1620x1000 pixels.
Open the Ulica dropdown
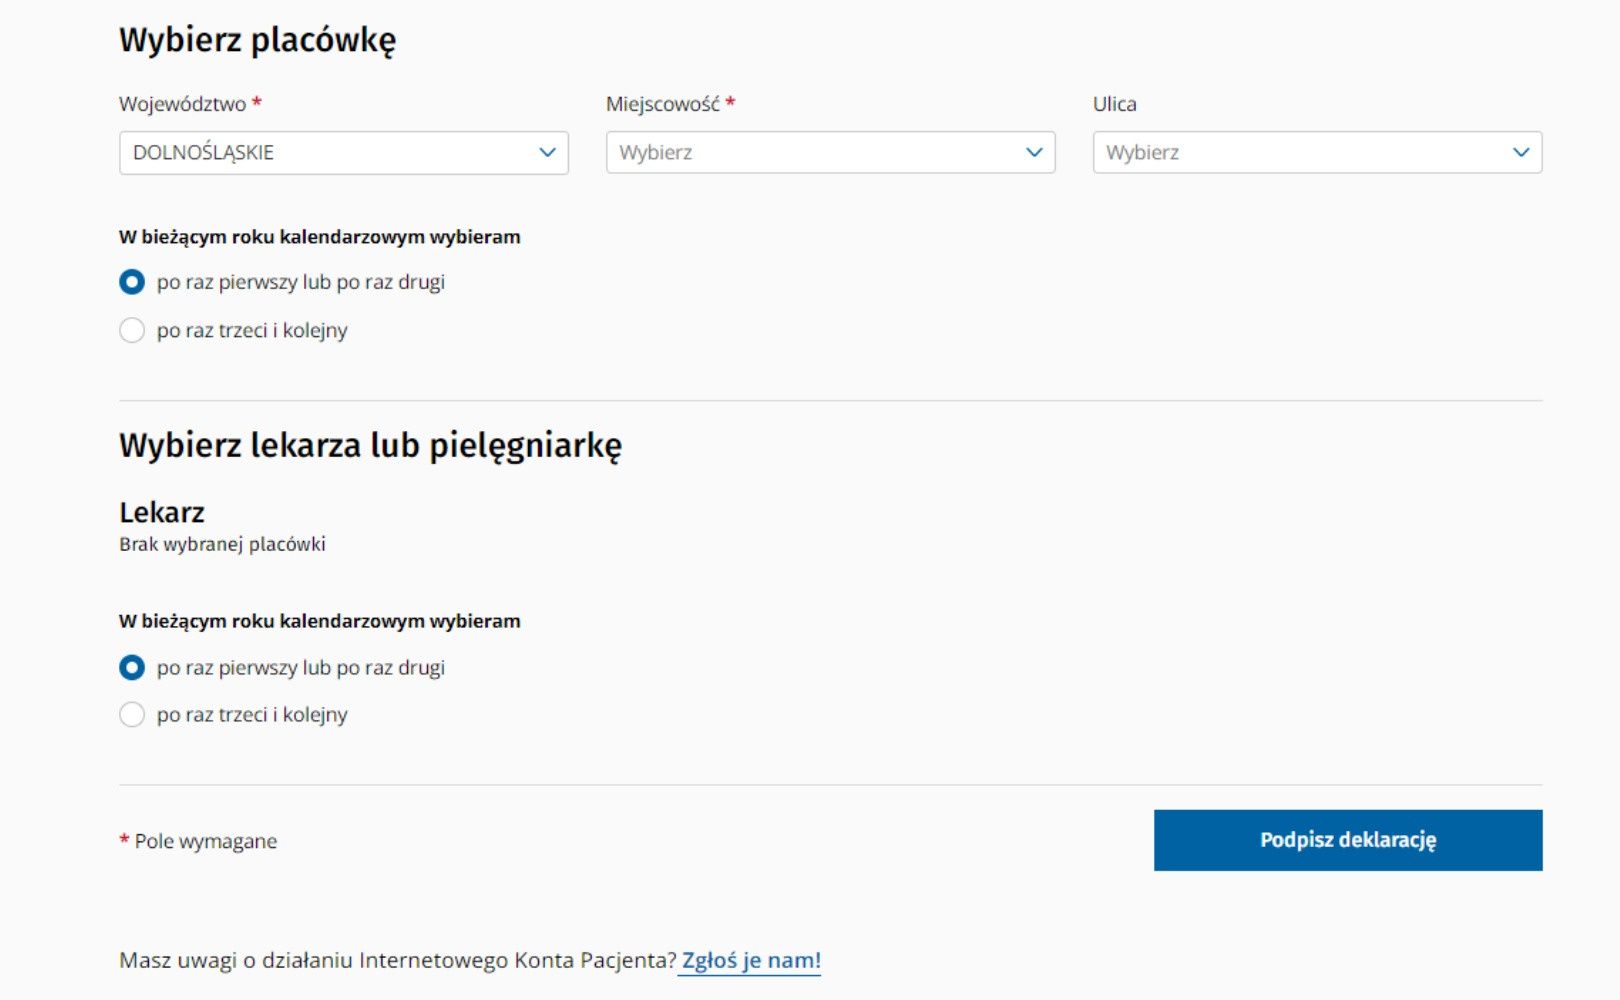tap(1317, 153)
